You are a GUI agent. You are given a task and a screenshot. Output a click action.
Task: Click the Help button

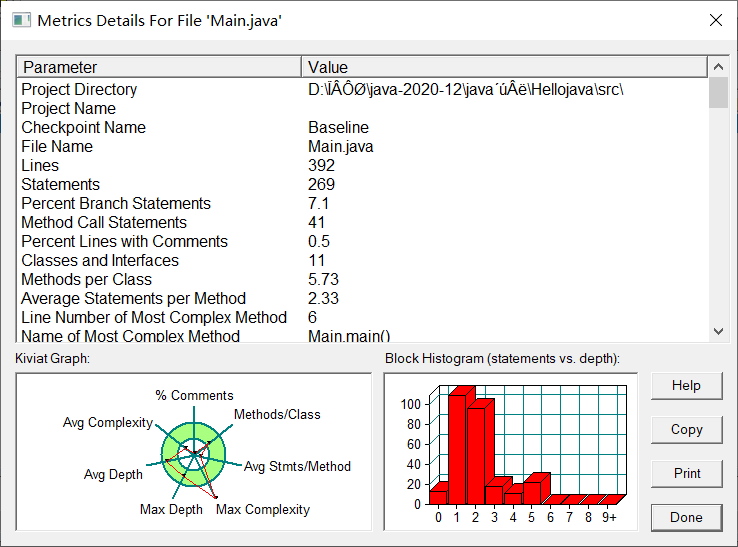pyautogui.click(x=686, y=386)
